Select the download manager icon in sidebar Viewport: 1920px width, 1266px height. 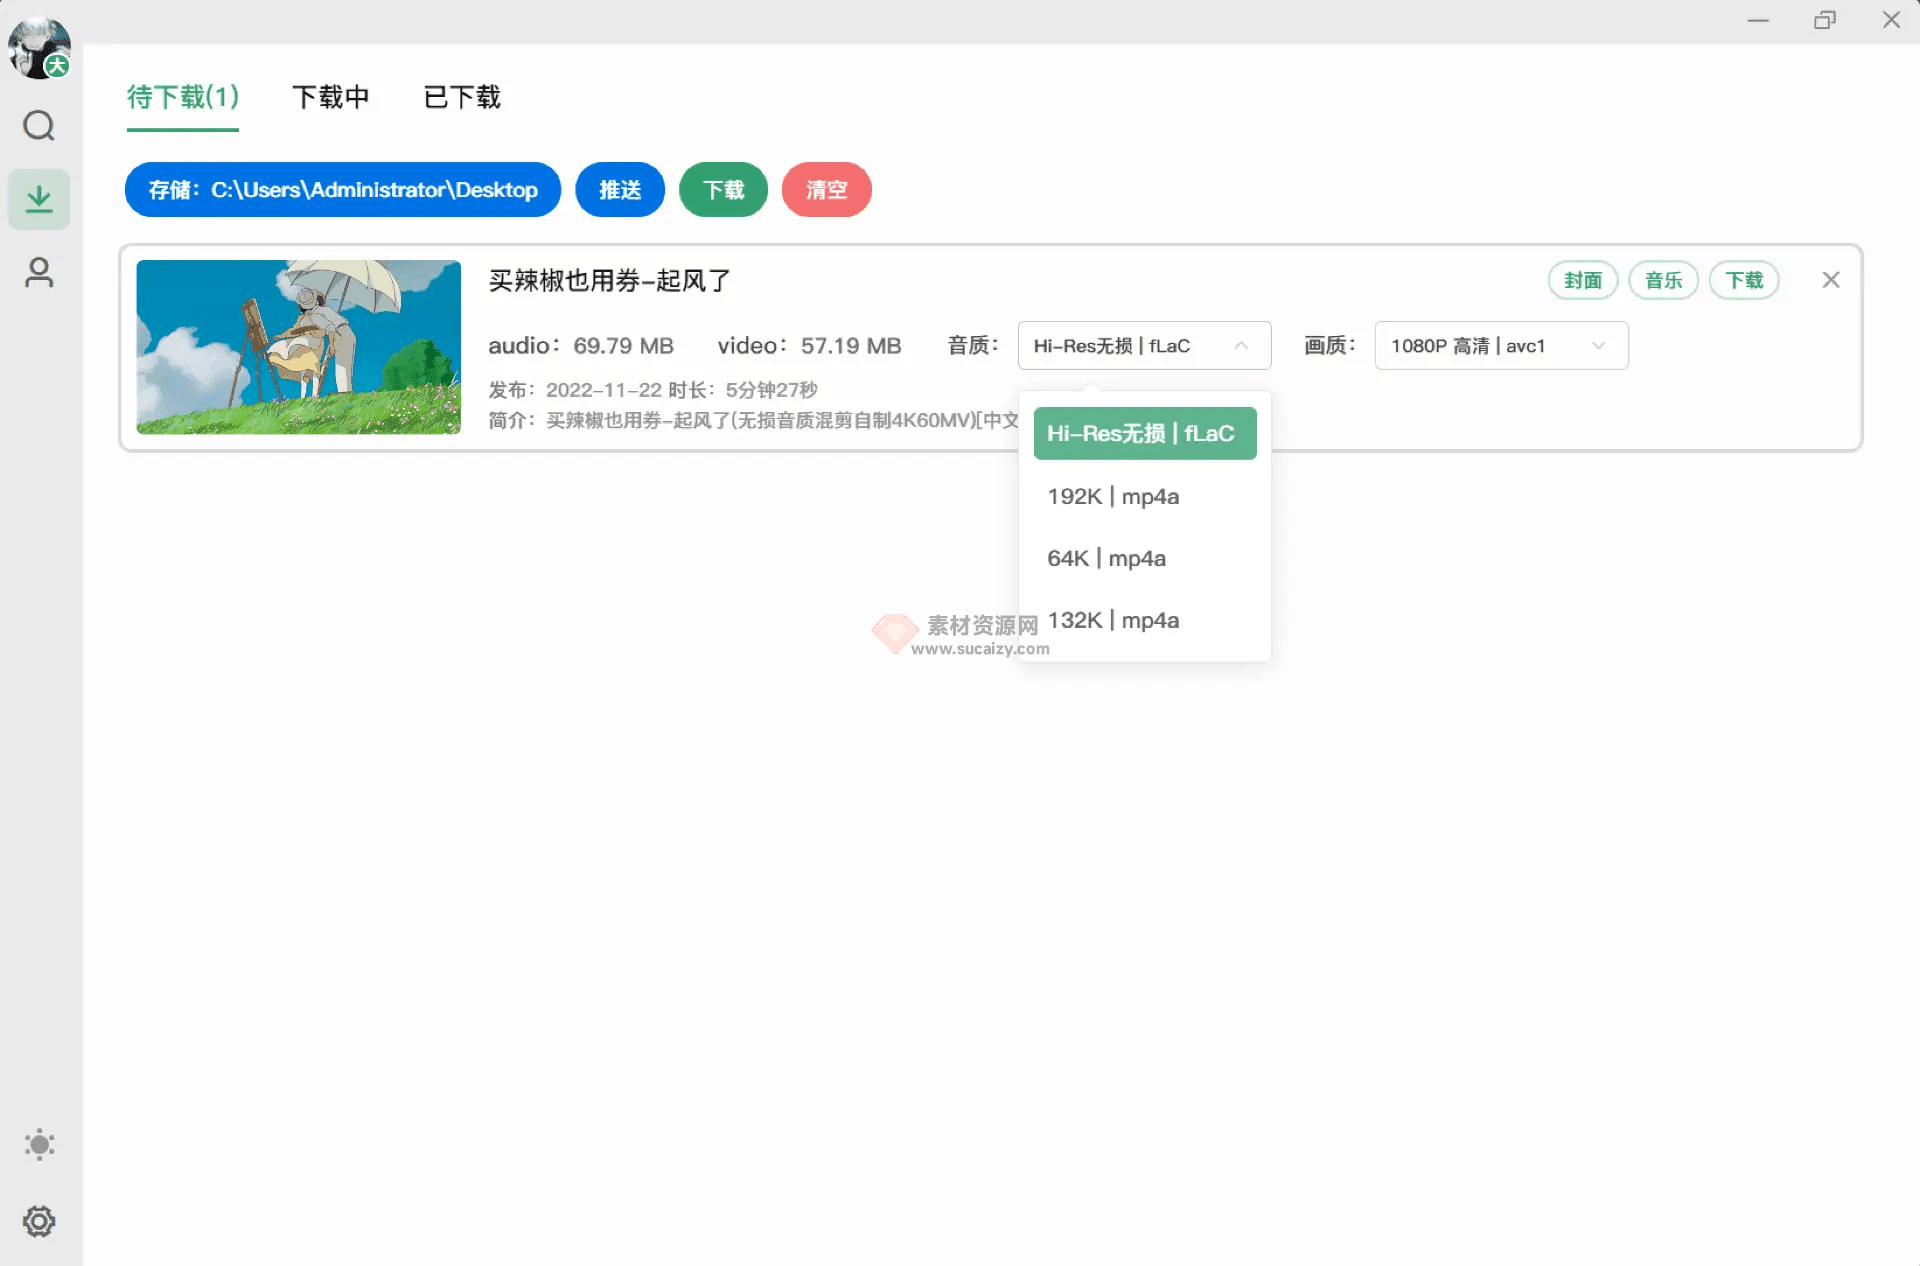(x=39, y=198)
